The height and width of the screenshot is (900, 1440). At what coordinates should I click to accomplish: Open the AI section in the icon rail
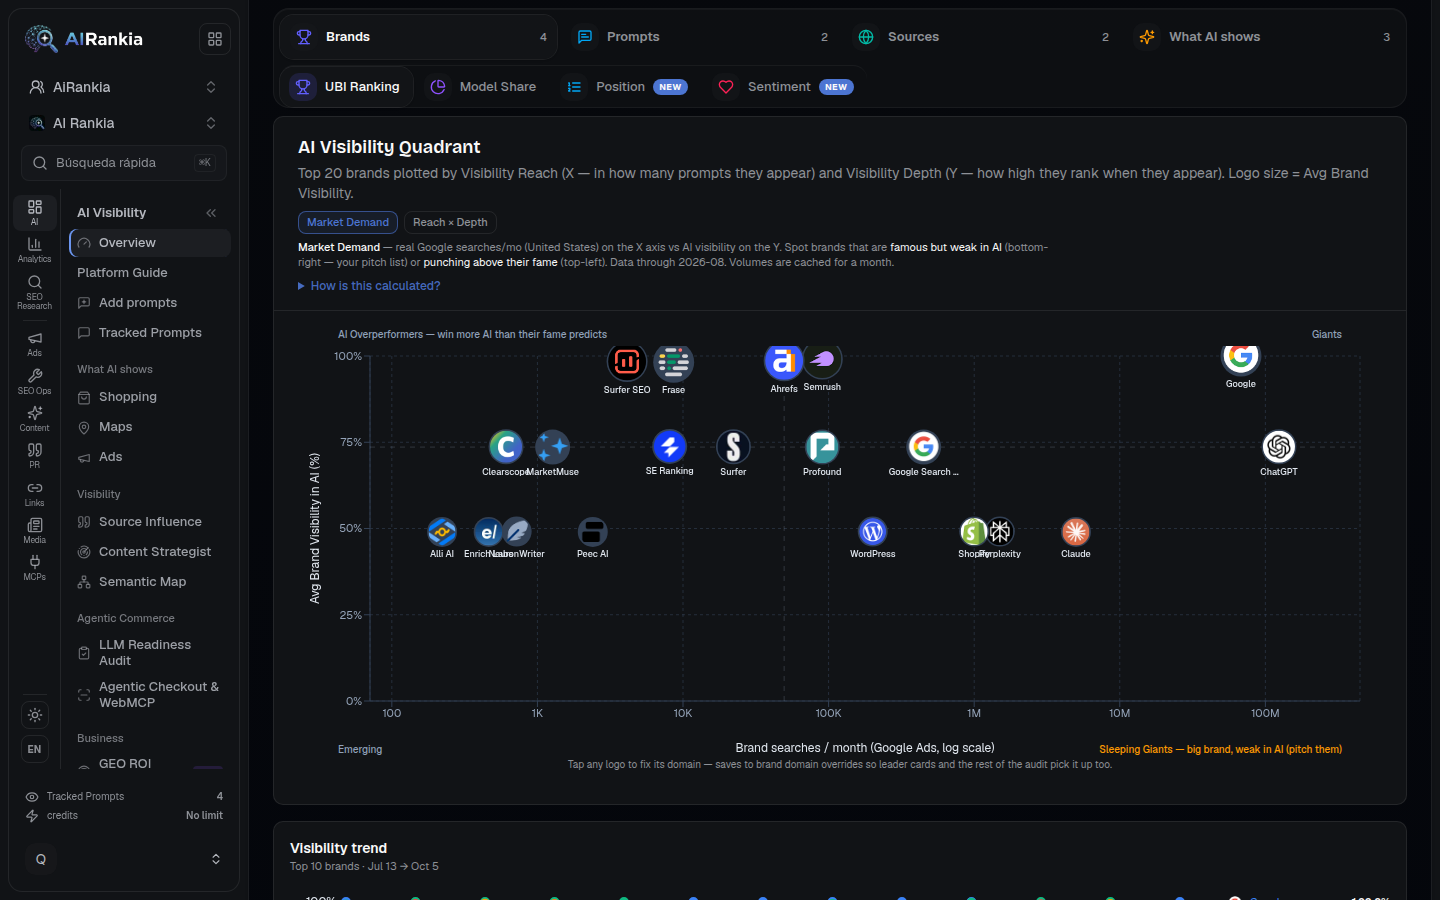34,212
